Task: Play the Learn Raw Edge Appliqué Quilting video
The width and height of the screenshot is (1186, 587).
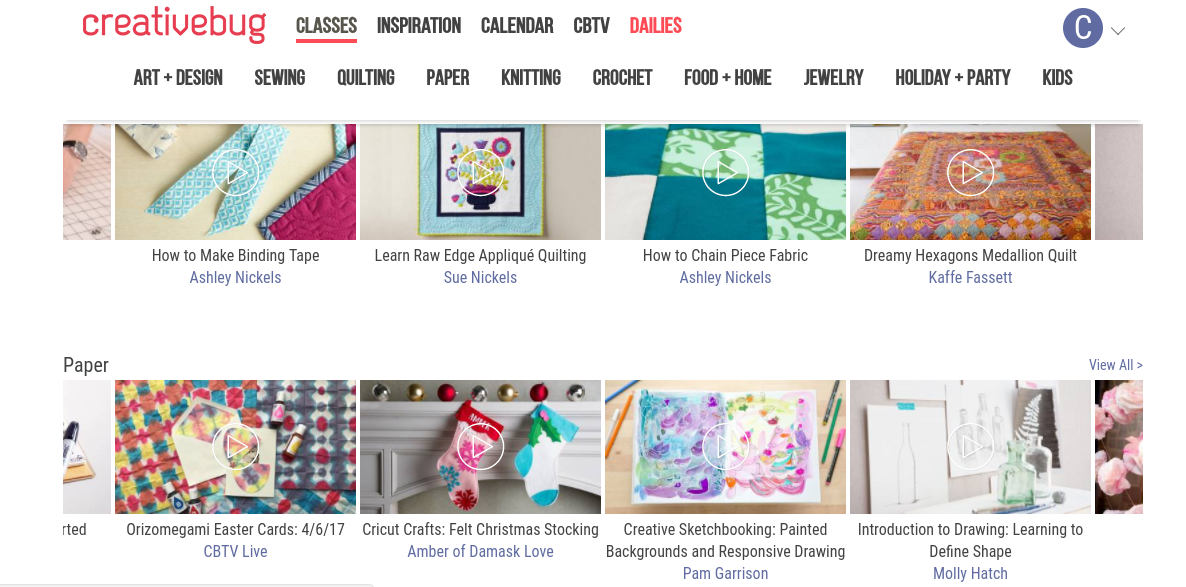Action: 480,173
